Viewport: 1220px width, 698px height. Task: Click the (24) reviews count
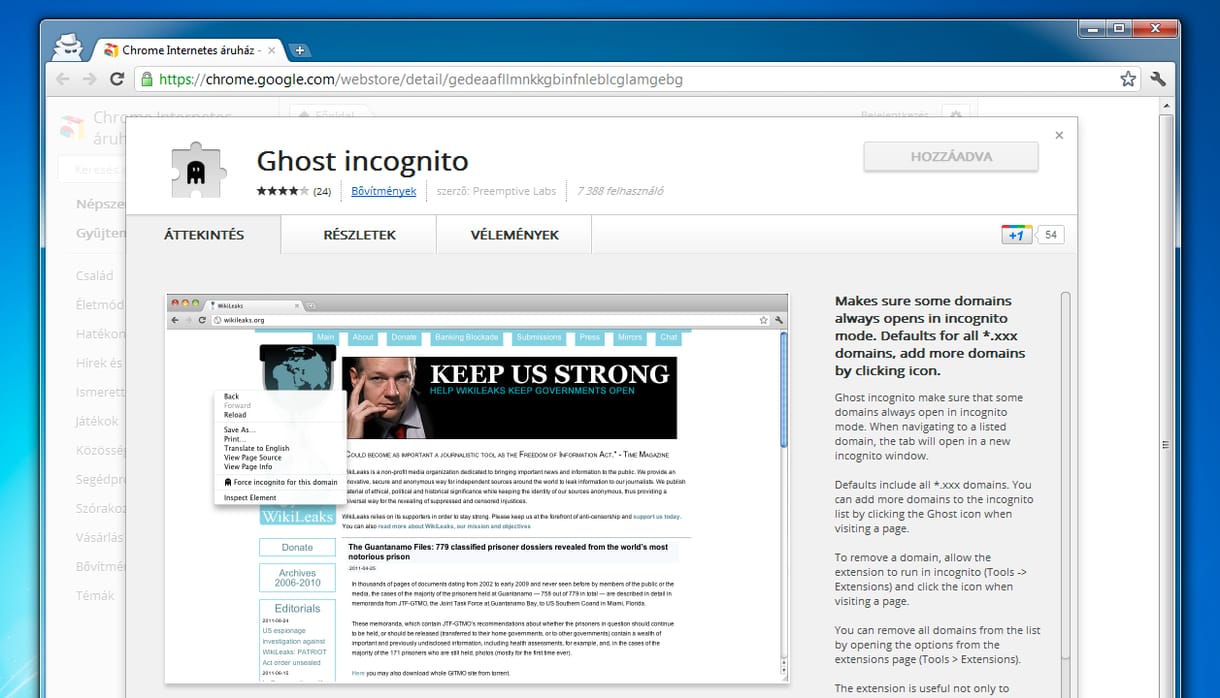322,191
